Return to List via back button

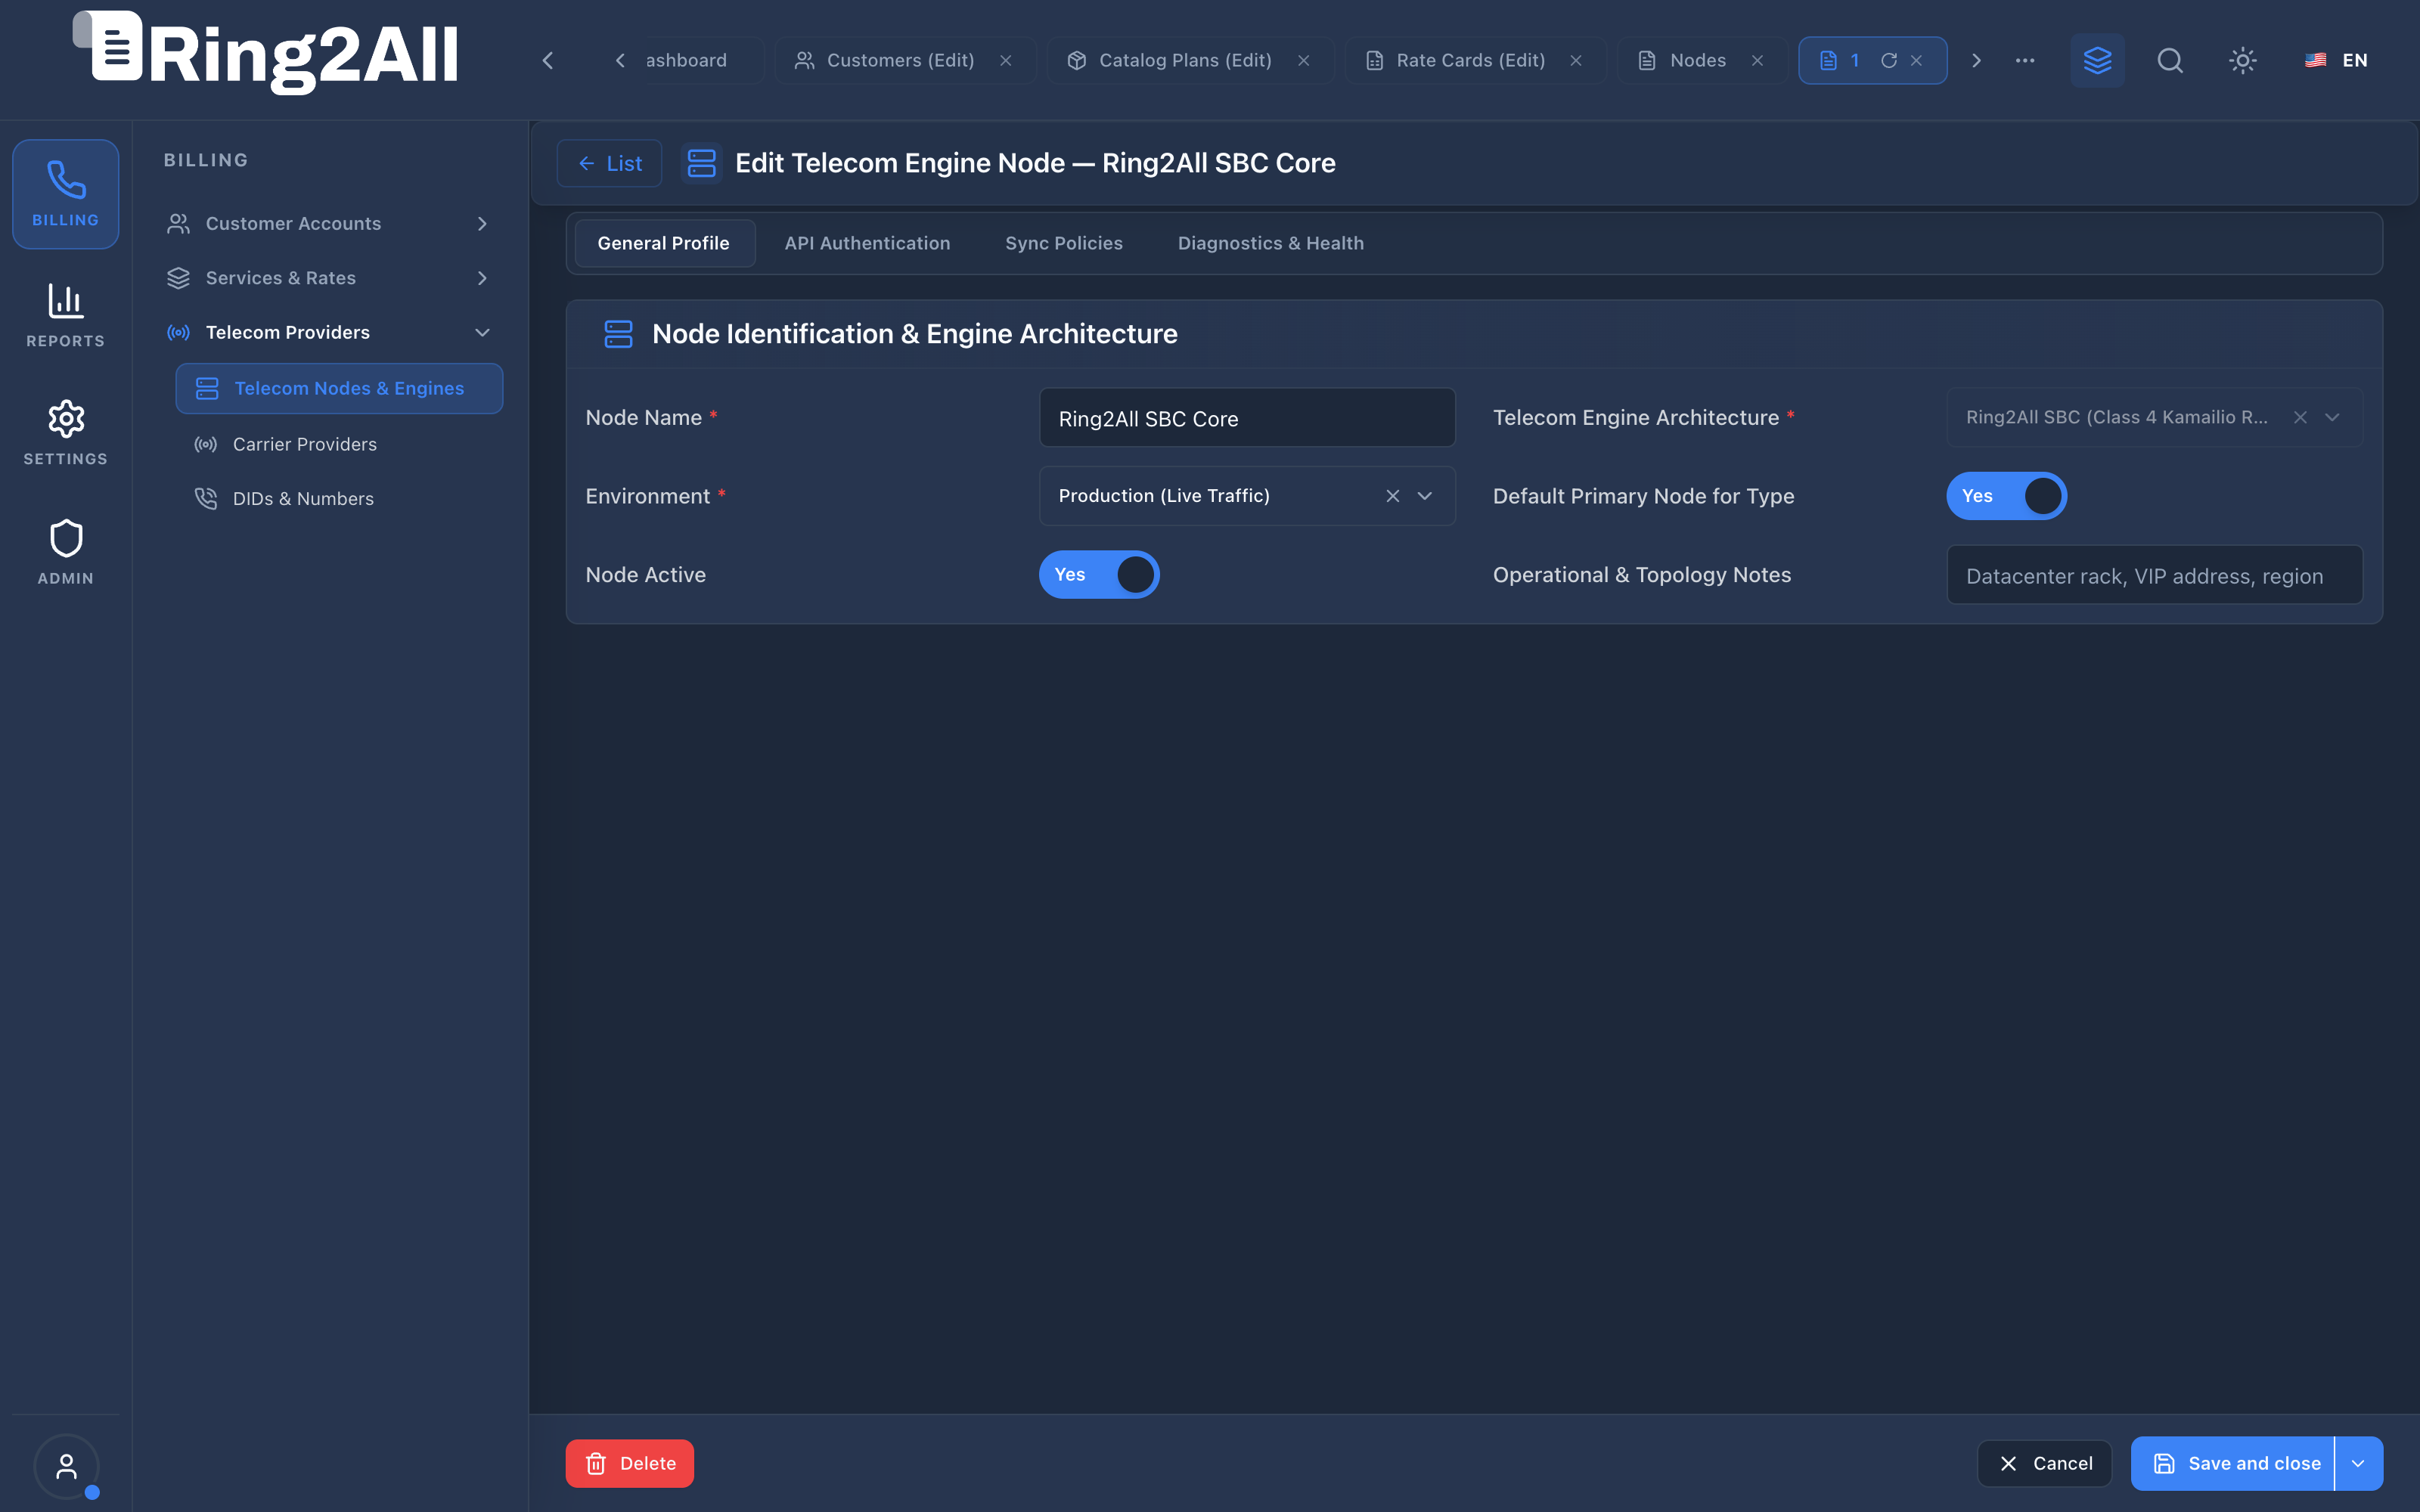(x=609, y=163)
